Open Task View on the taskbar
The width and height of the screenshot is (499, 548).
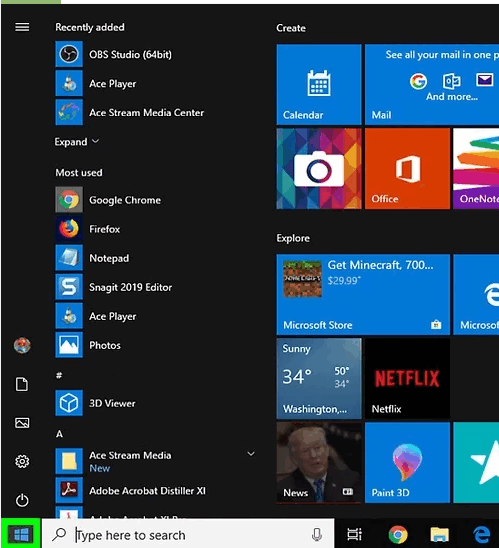click(x=354, y=534)
